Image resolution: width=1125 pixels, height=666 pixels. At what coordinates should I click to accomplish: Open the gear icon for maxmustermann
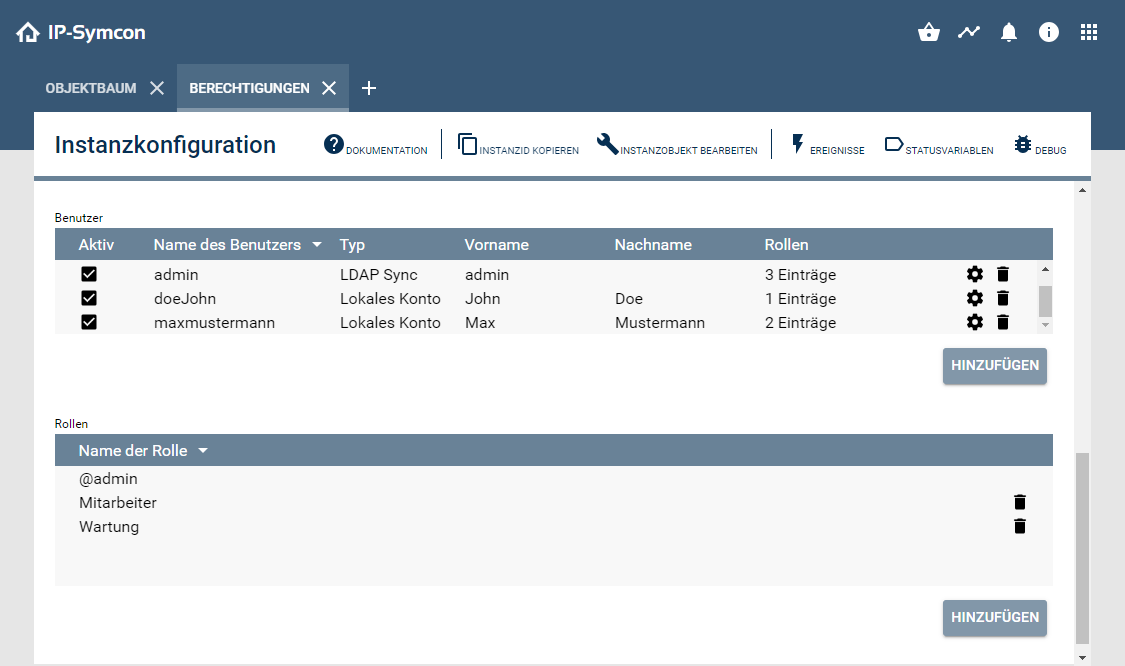[x=975, y=322]
